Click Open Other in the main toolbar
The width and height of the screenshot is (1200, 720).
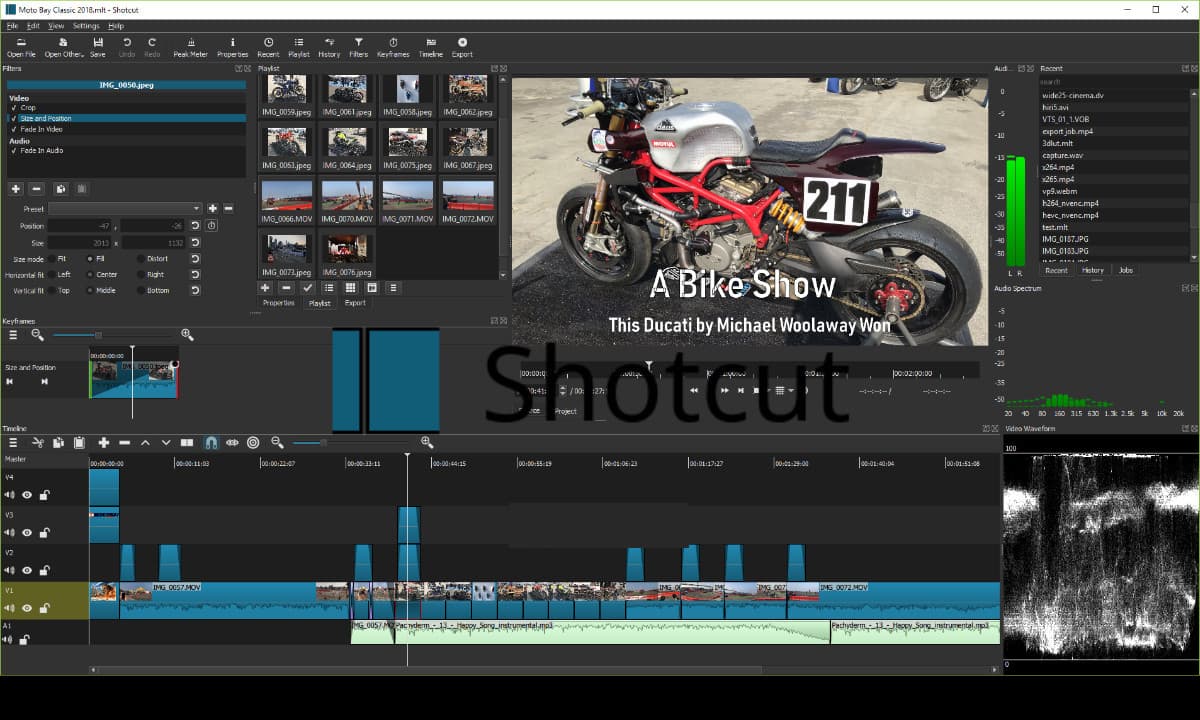coord(64,47)
